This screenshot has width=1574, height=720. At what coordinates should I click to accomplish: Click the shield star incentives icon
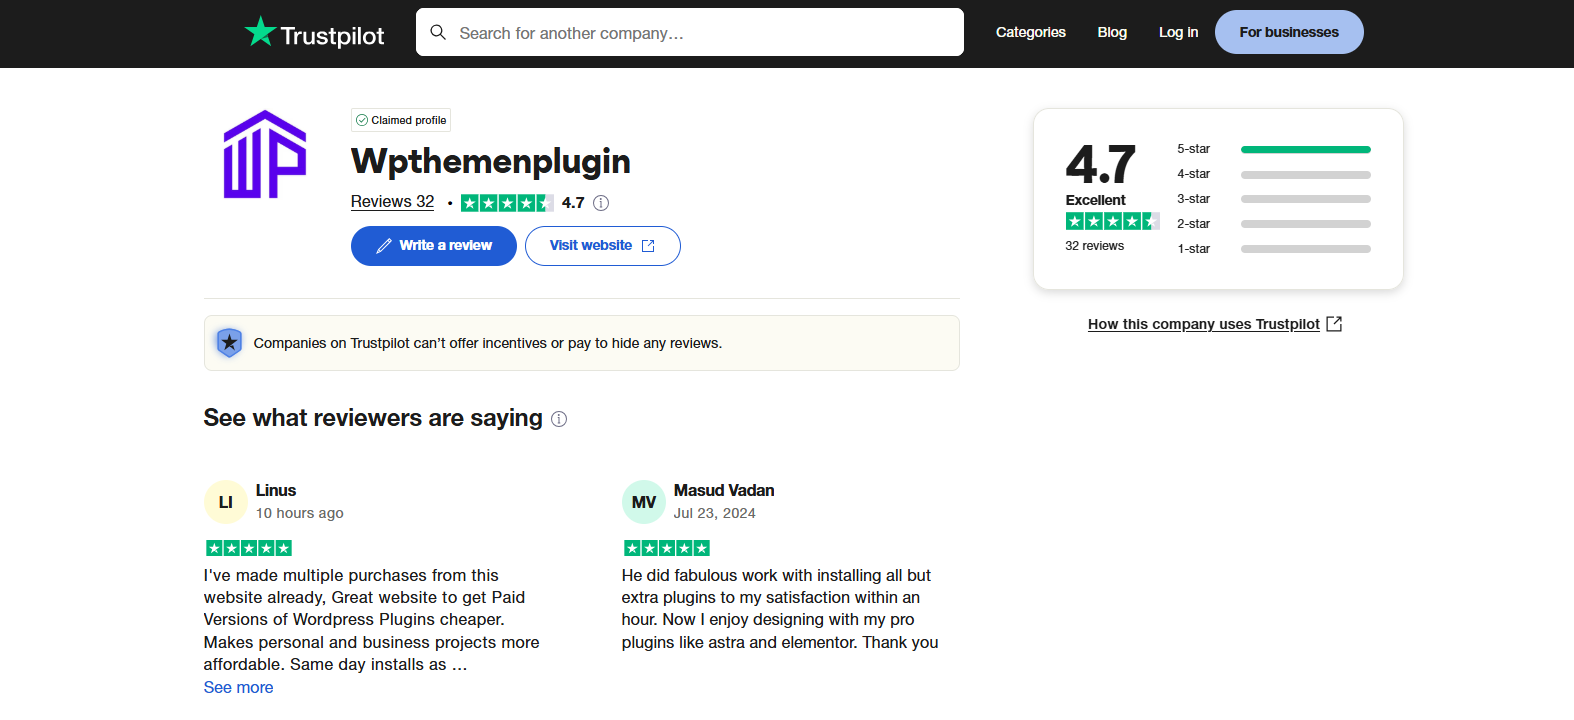(x=229, y=343)
